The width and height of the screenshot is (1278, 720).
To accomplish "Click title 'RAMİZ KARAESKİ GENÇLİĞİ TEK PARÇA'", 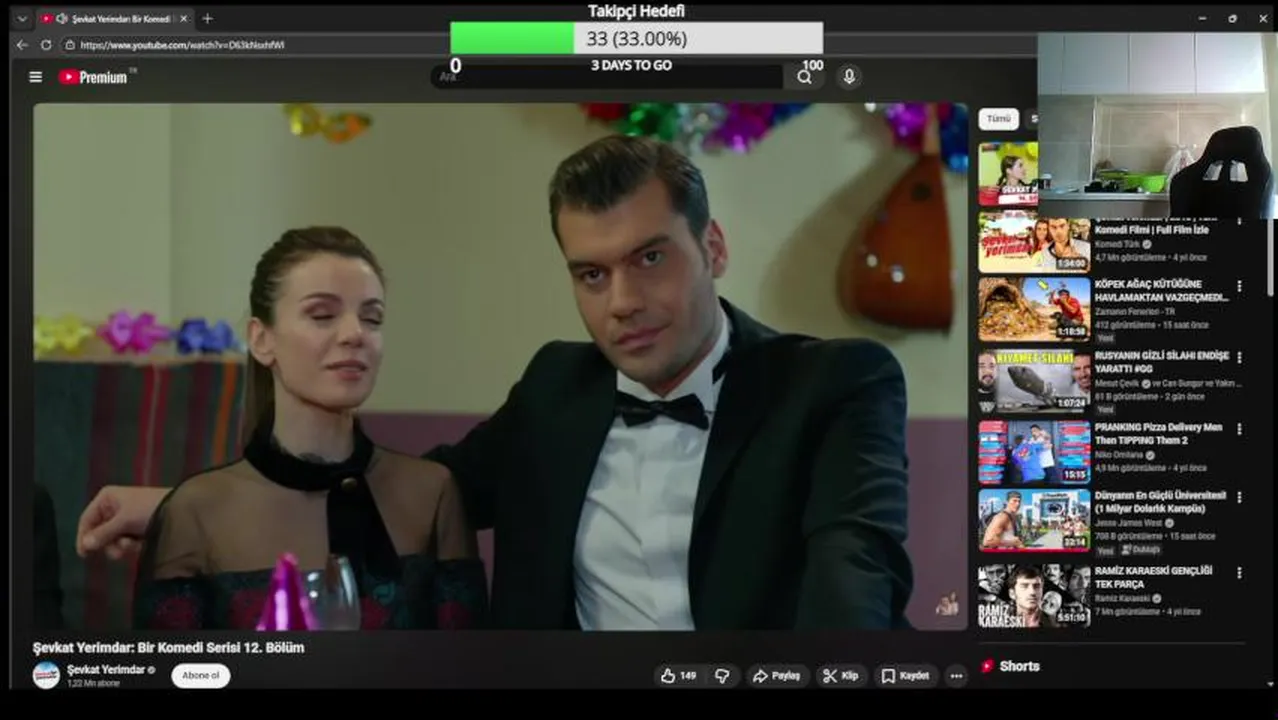I will click(1153, 577).
